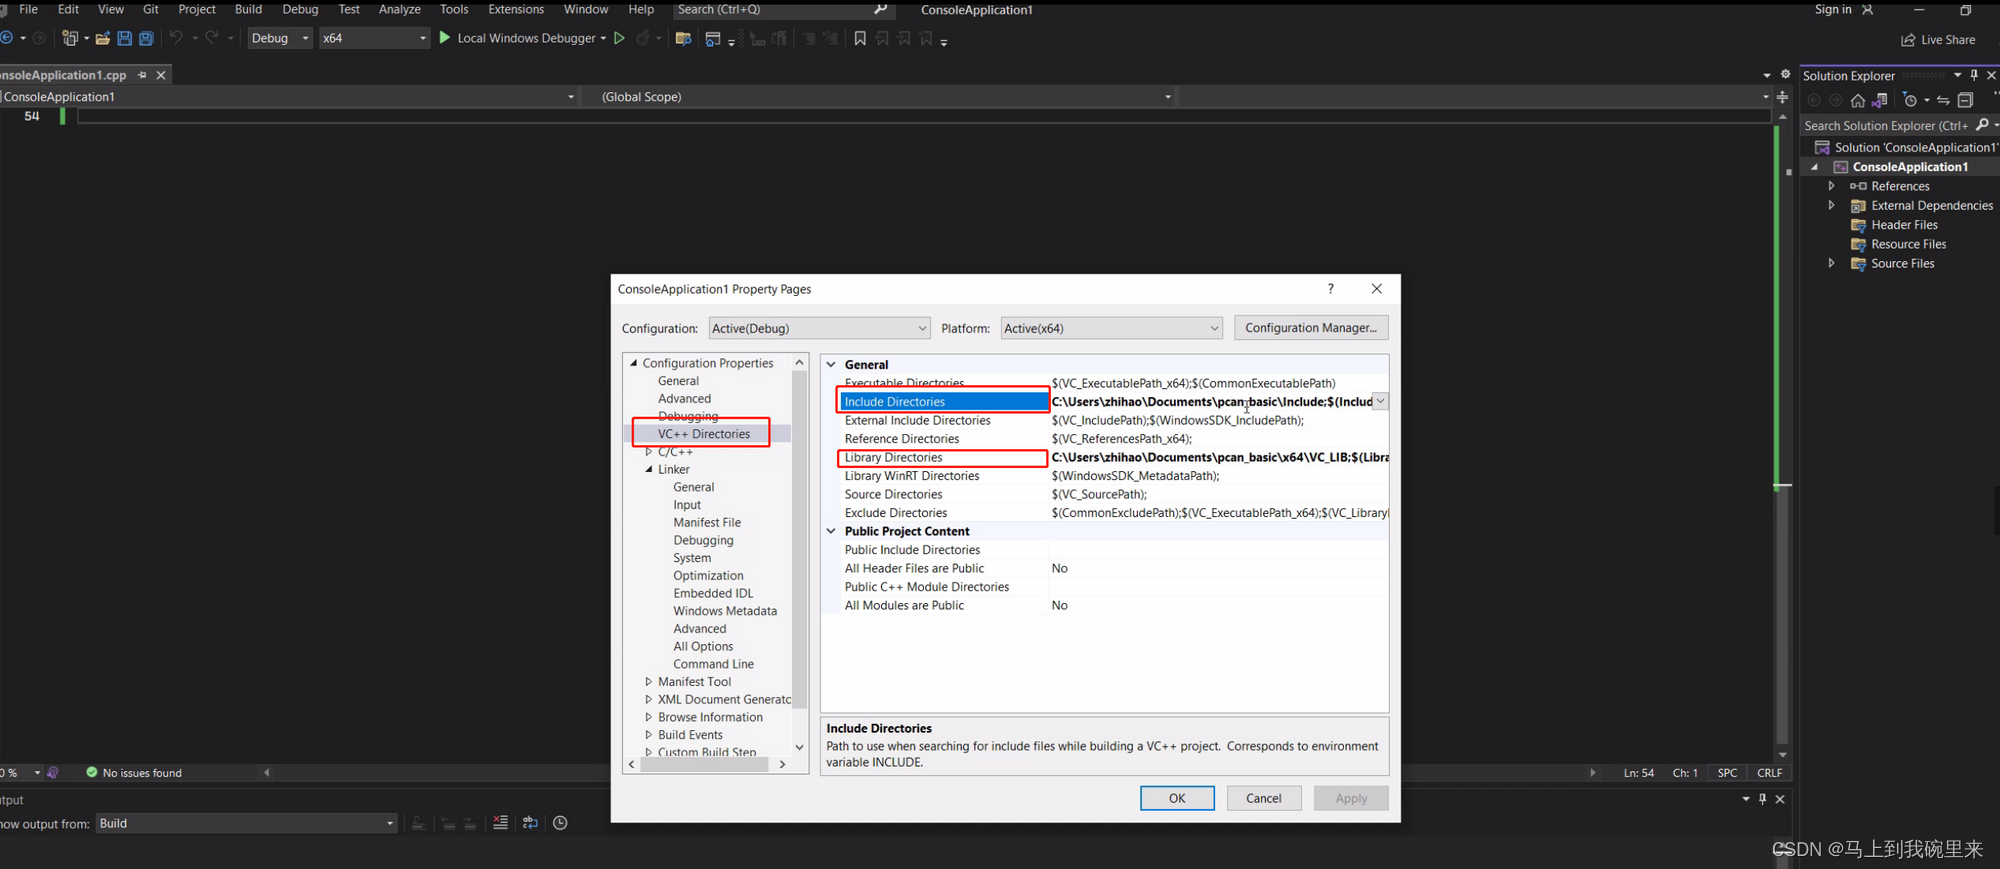Click Sign in link
The image size is (2000, 869).
tap(1833, 9)
